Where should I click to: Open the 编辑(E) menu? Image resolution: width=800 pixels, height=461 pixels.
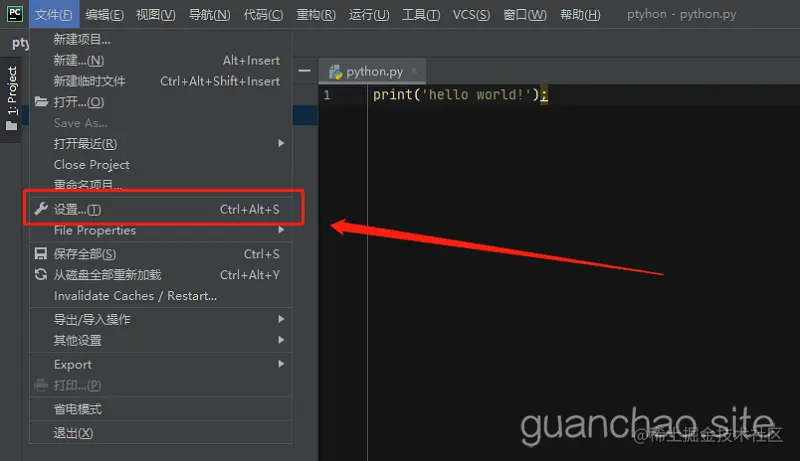point(105,14)
